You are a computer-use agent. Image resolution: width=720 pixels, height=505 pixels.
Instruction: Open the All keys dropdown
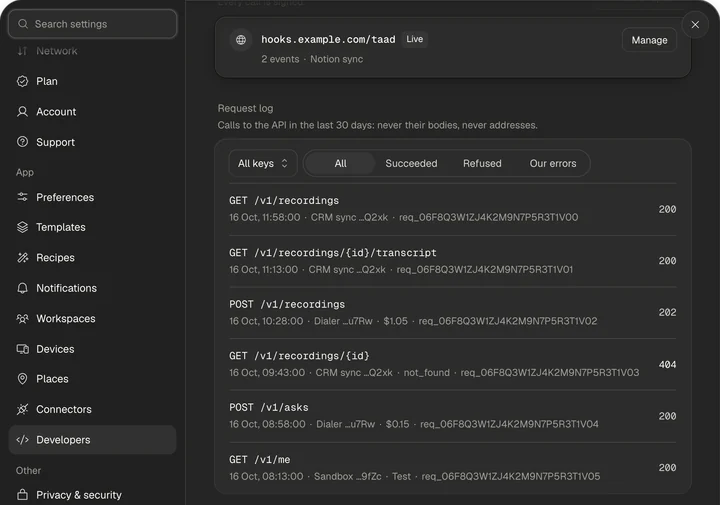point(263,163)
